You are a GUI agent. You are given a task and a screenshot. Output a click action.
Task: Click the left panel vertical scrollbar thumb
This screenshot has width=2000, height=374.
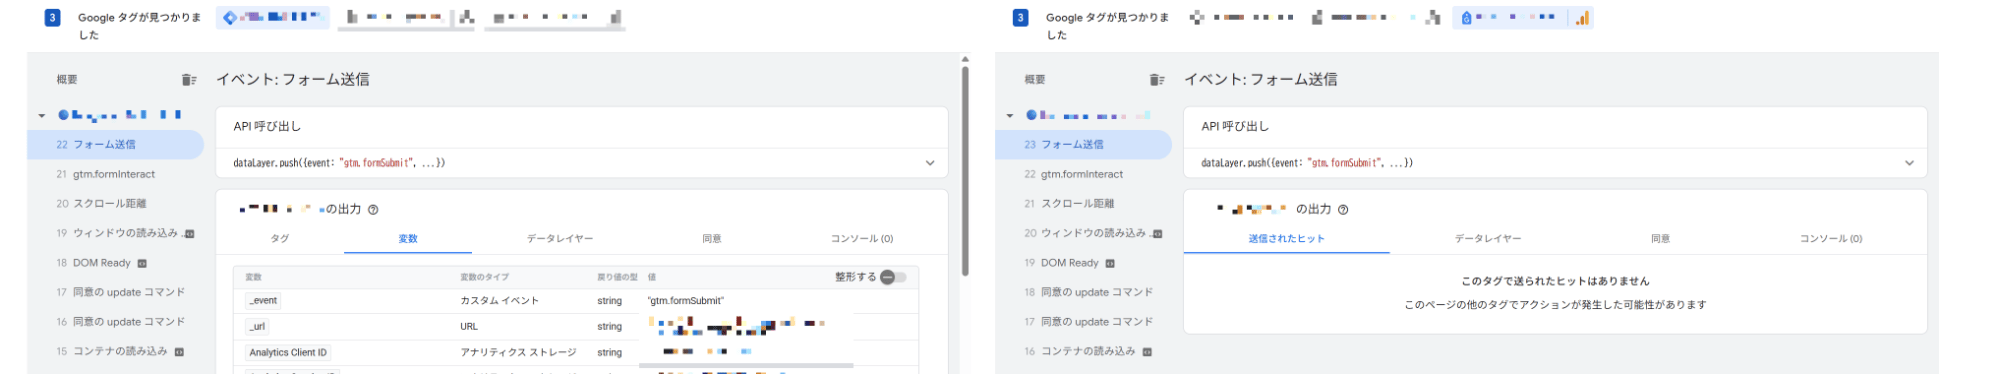point(965,170)
